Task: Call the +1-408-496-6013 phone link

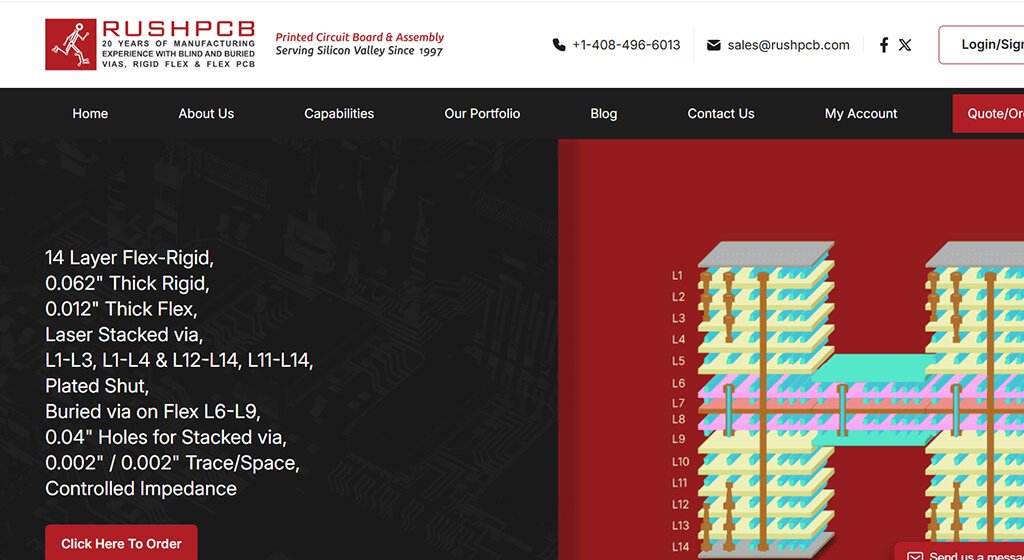Action: 626,45
